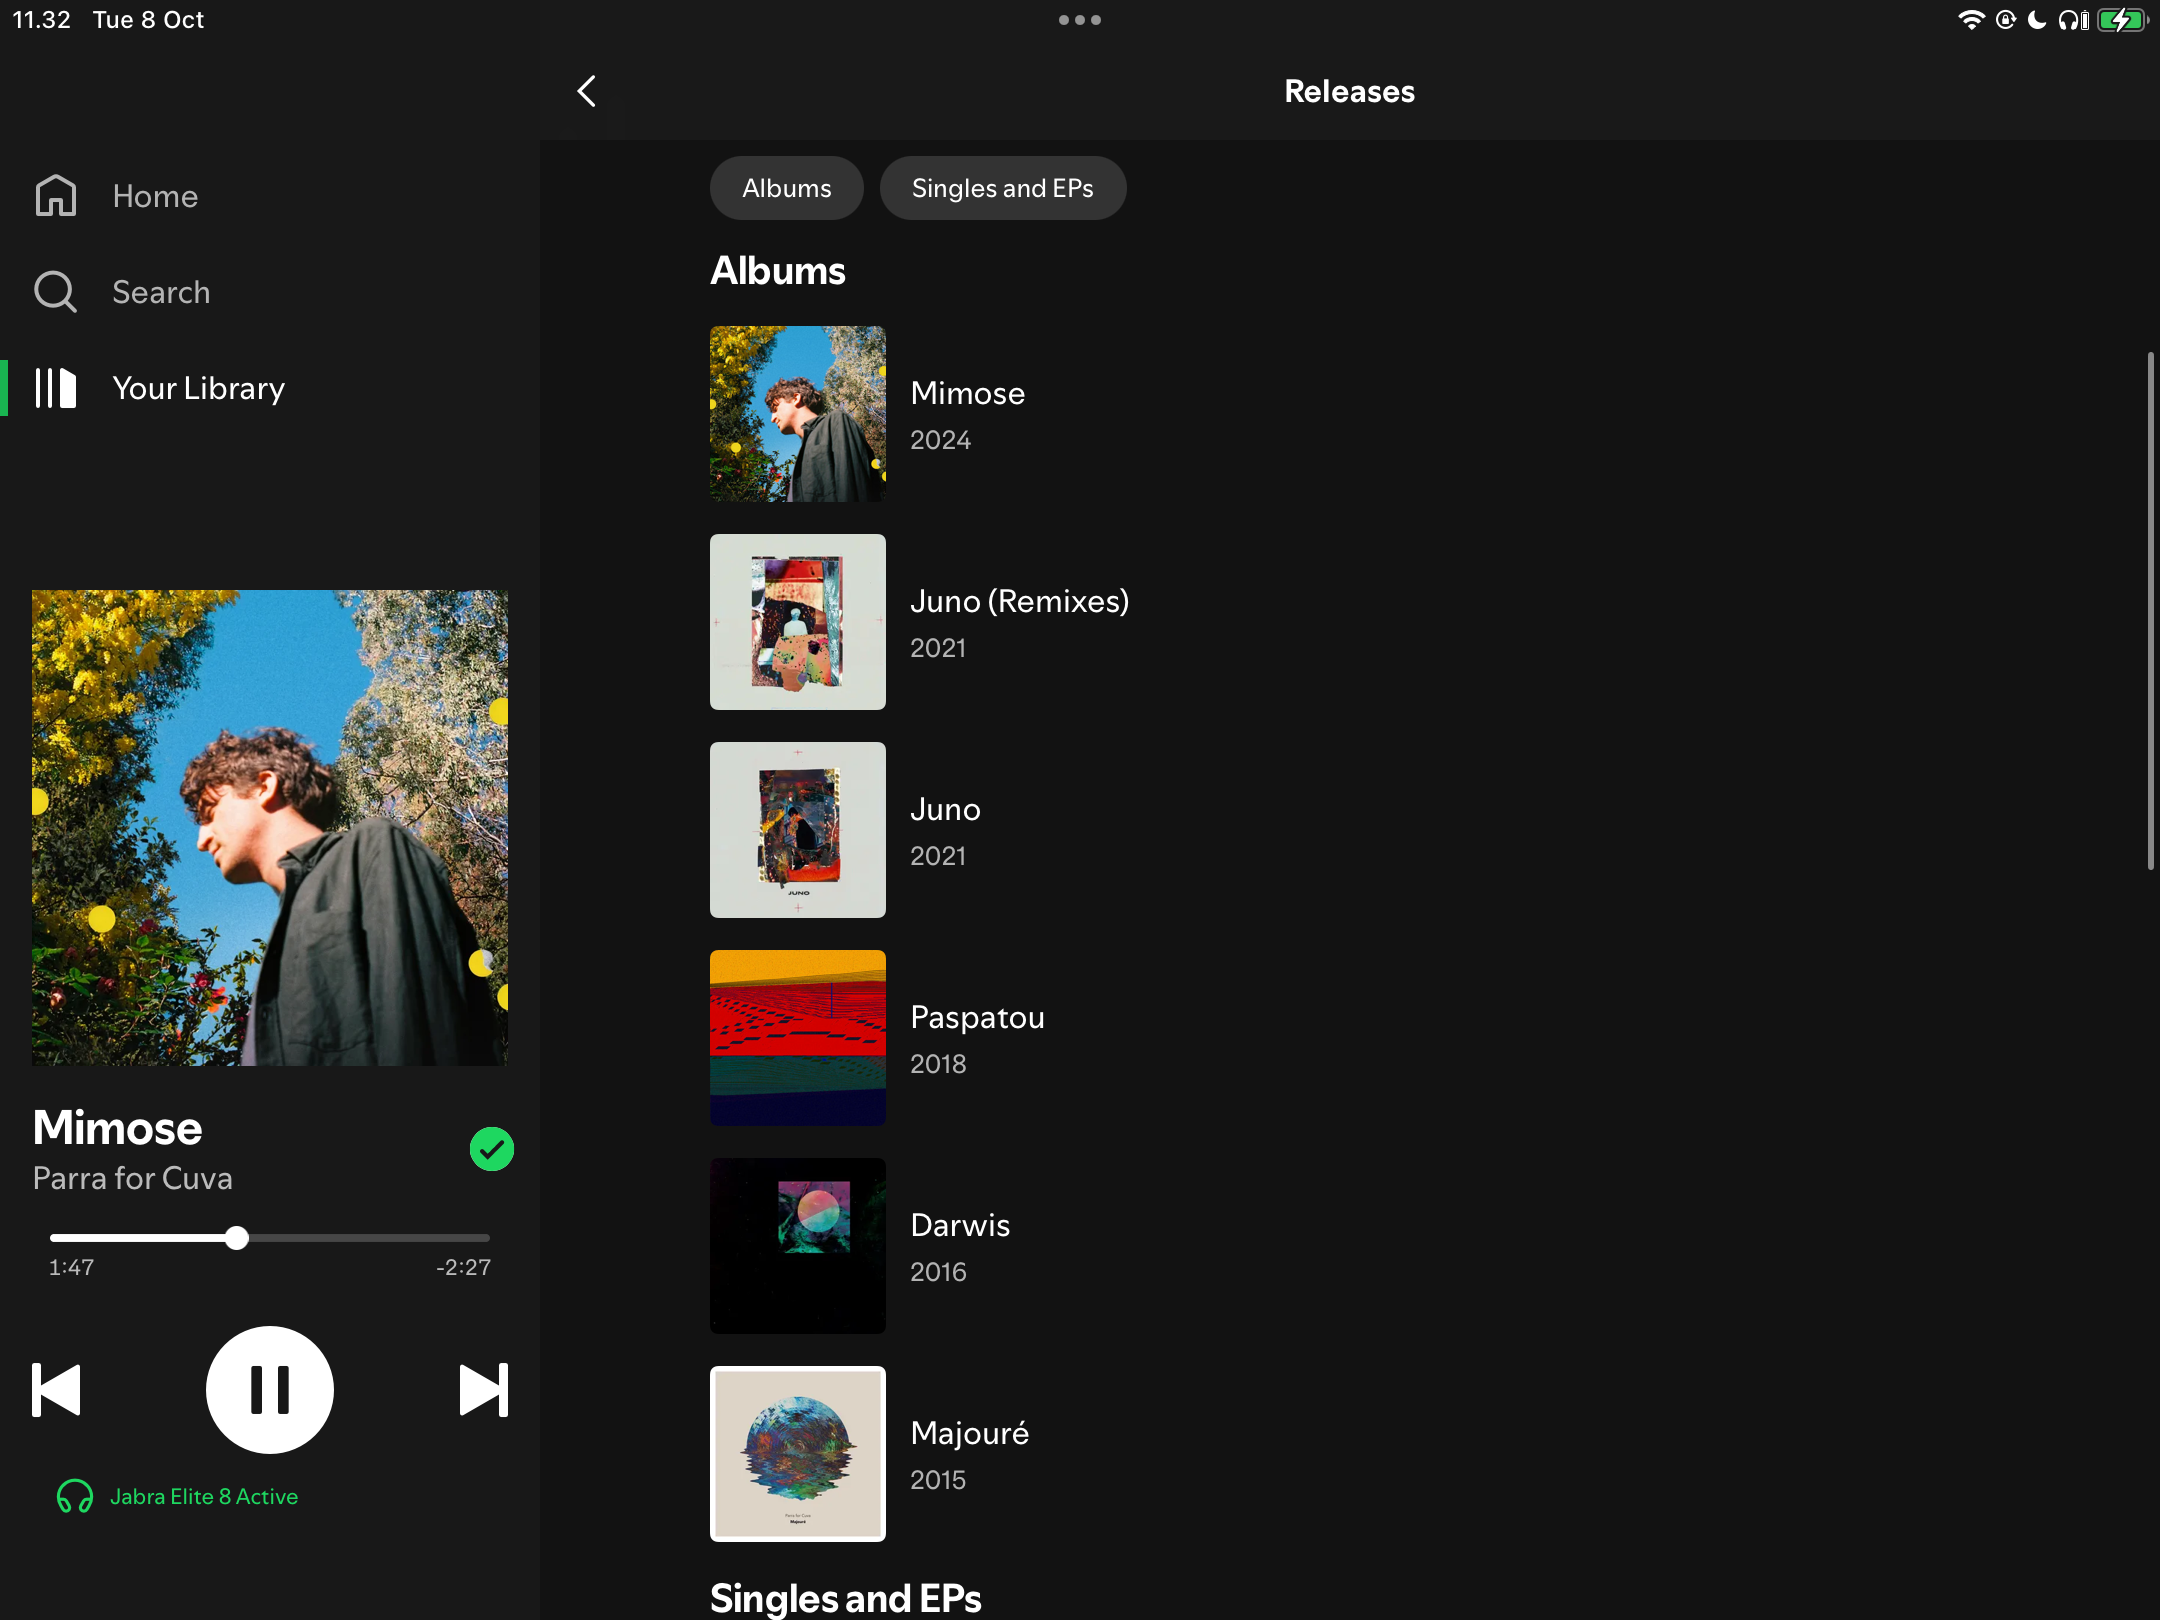This screenshot has height=1620, width=2160.
Task: Toggle the green saved checkmark for Mimose
Action: pos(492,1149)
